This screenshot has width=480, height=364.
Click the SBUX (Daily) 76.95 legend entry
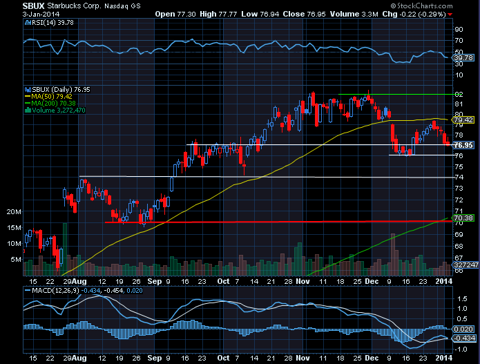coord(61,89)
